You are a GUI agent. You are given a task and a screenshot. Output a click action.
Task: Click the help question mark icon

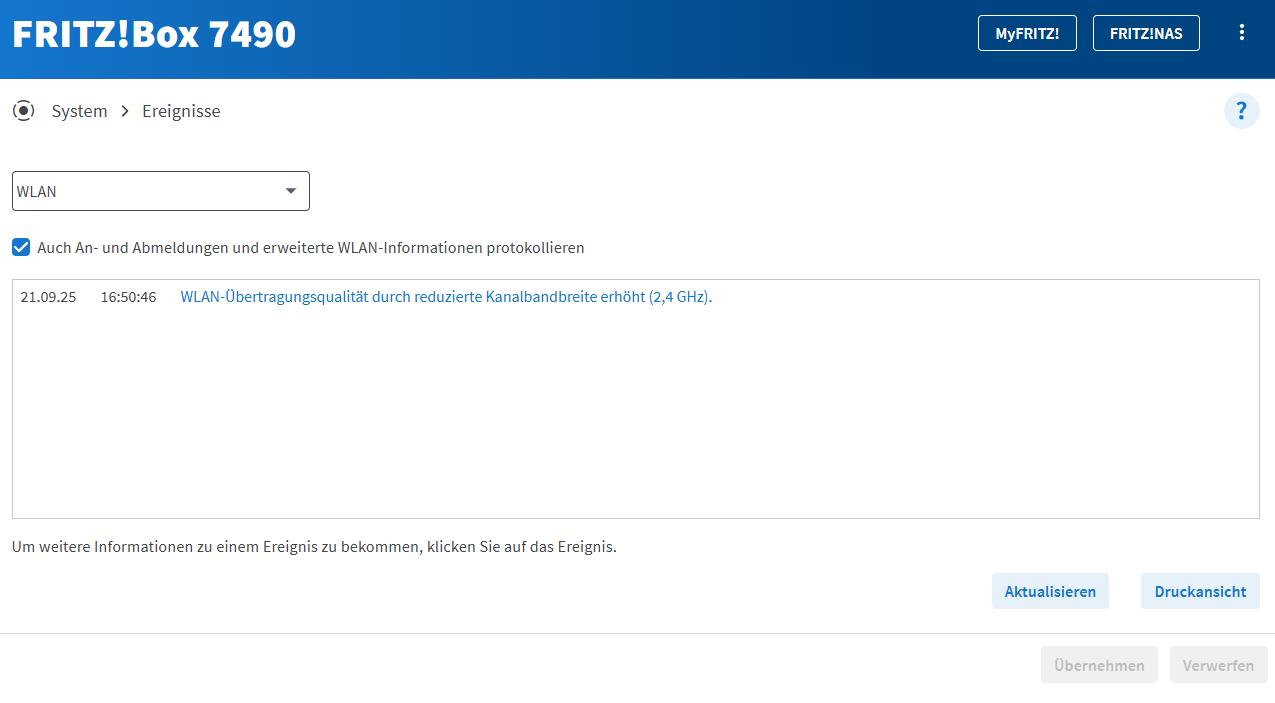click(x=1242, y=111)
